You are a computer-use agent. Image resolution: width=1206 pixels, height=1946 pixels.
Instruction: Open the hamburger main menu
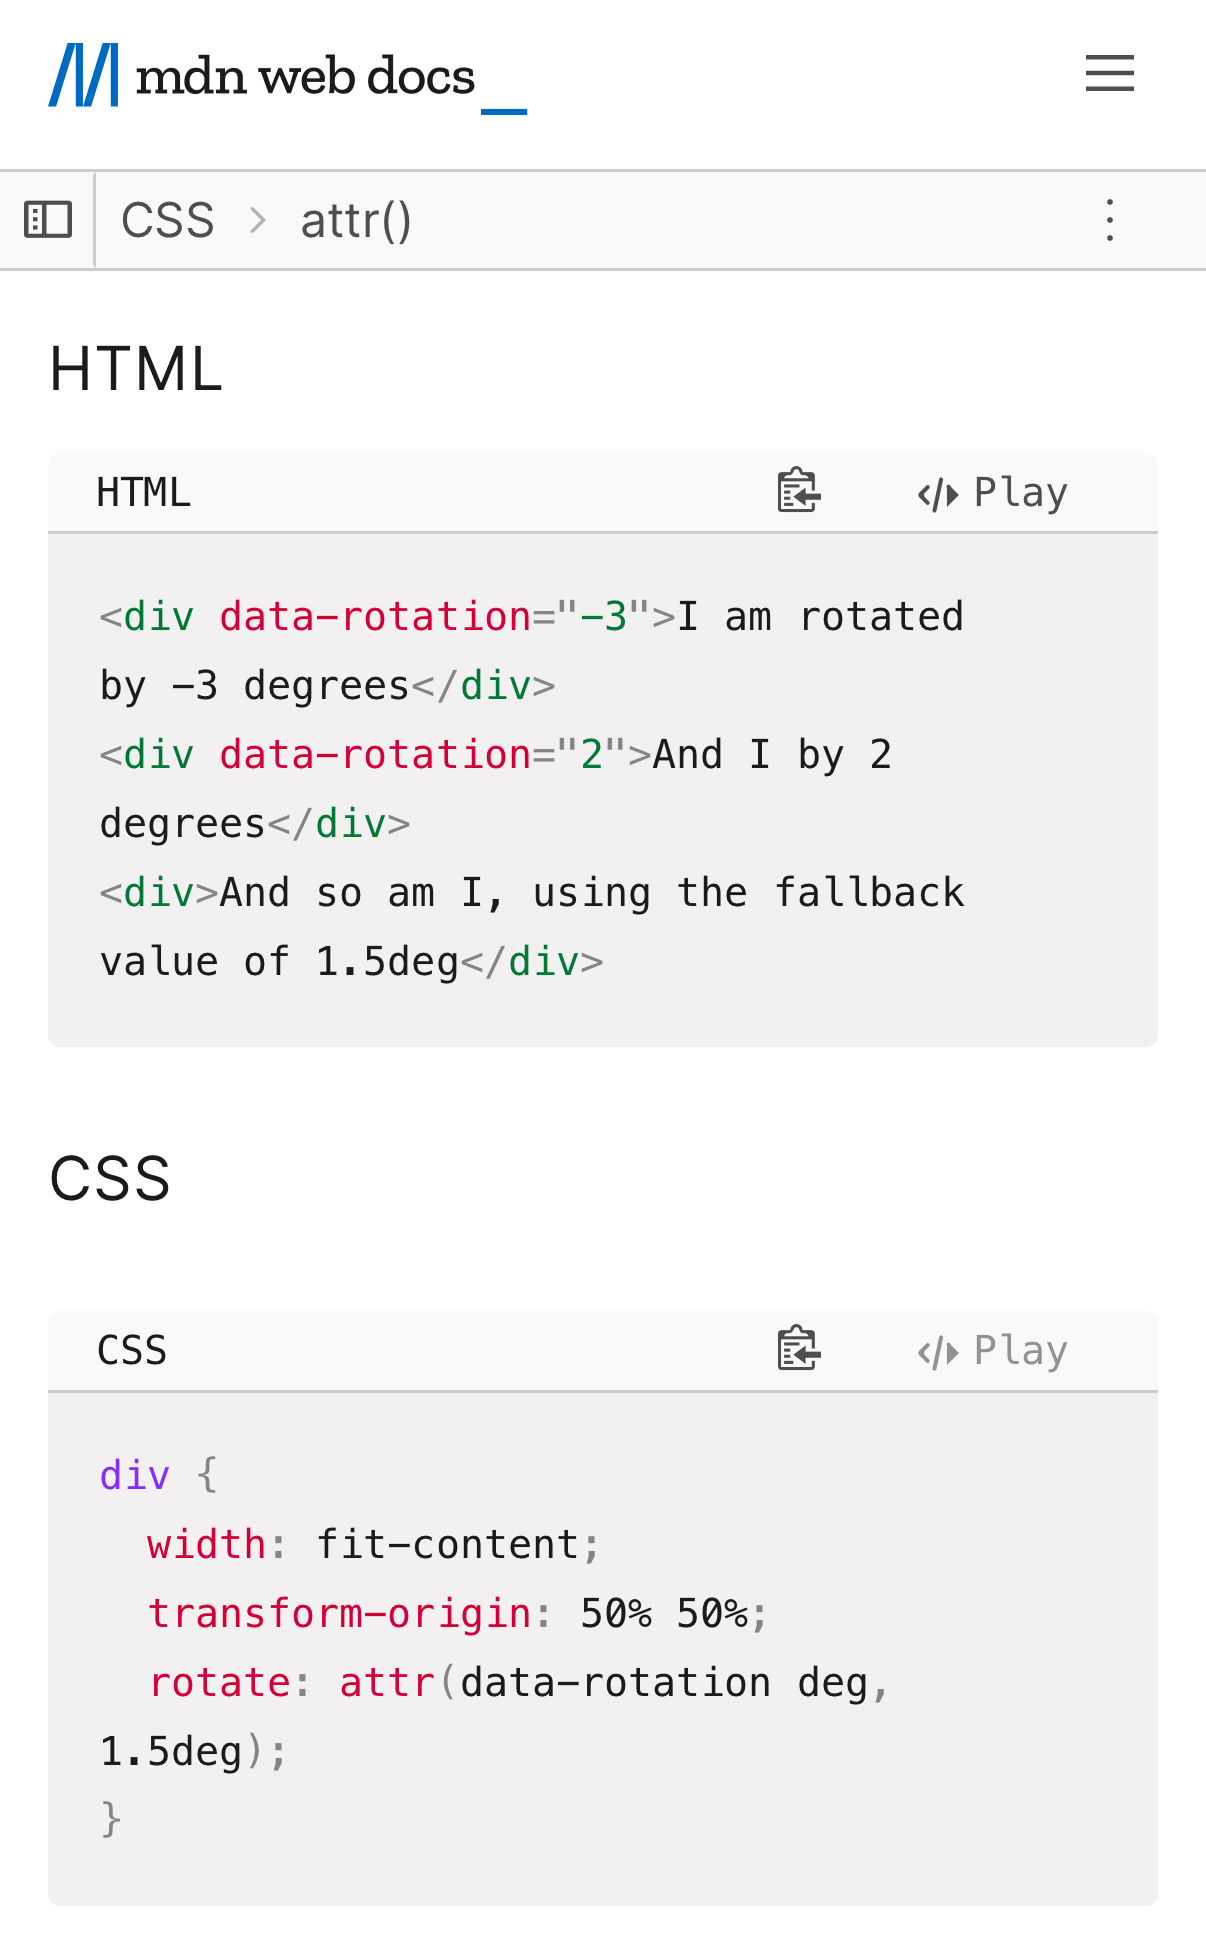1109,74
